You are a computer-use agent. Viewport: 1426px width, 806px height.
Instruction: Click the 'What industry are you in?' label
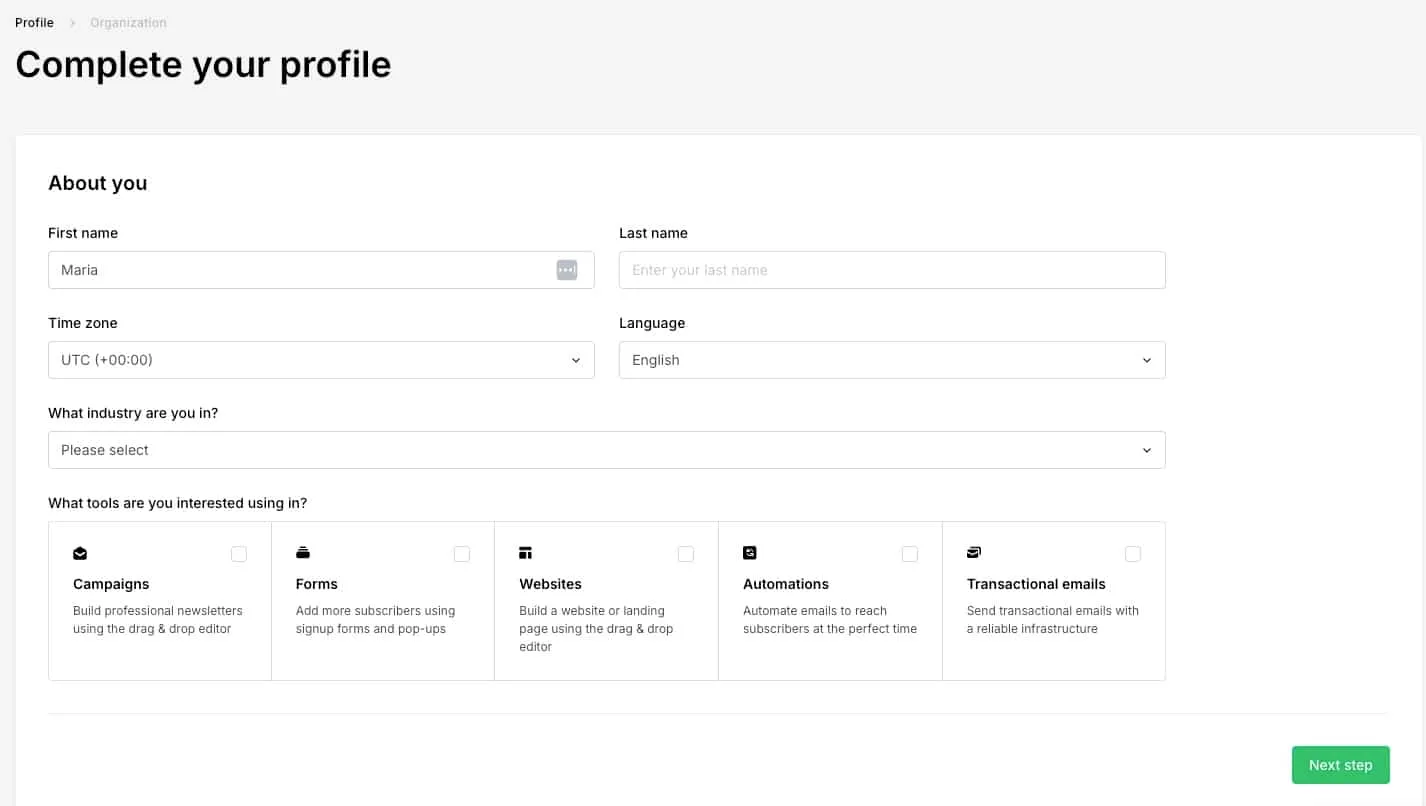click(x=133, y=413)
